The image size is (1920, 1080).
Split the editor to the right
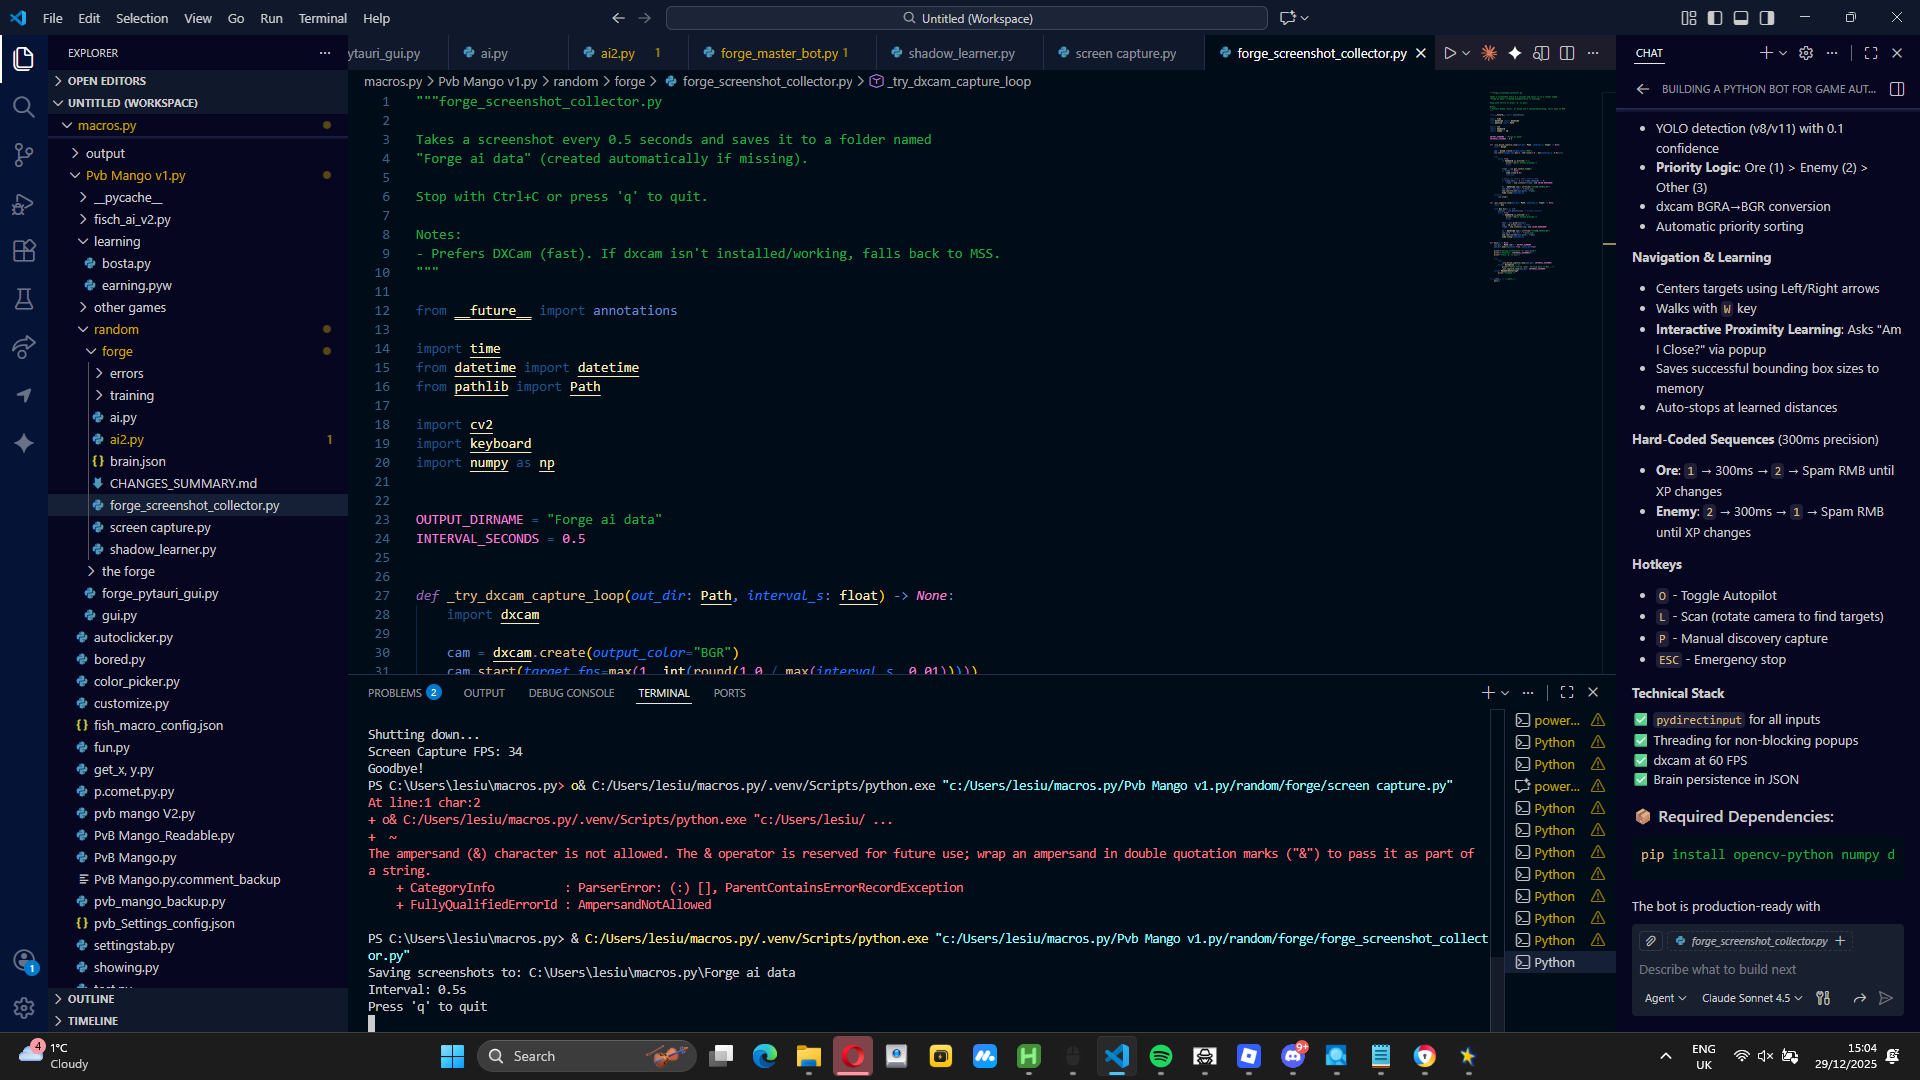point(1567,53)
